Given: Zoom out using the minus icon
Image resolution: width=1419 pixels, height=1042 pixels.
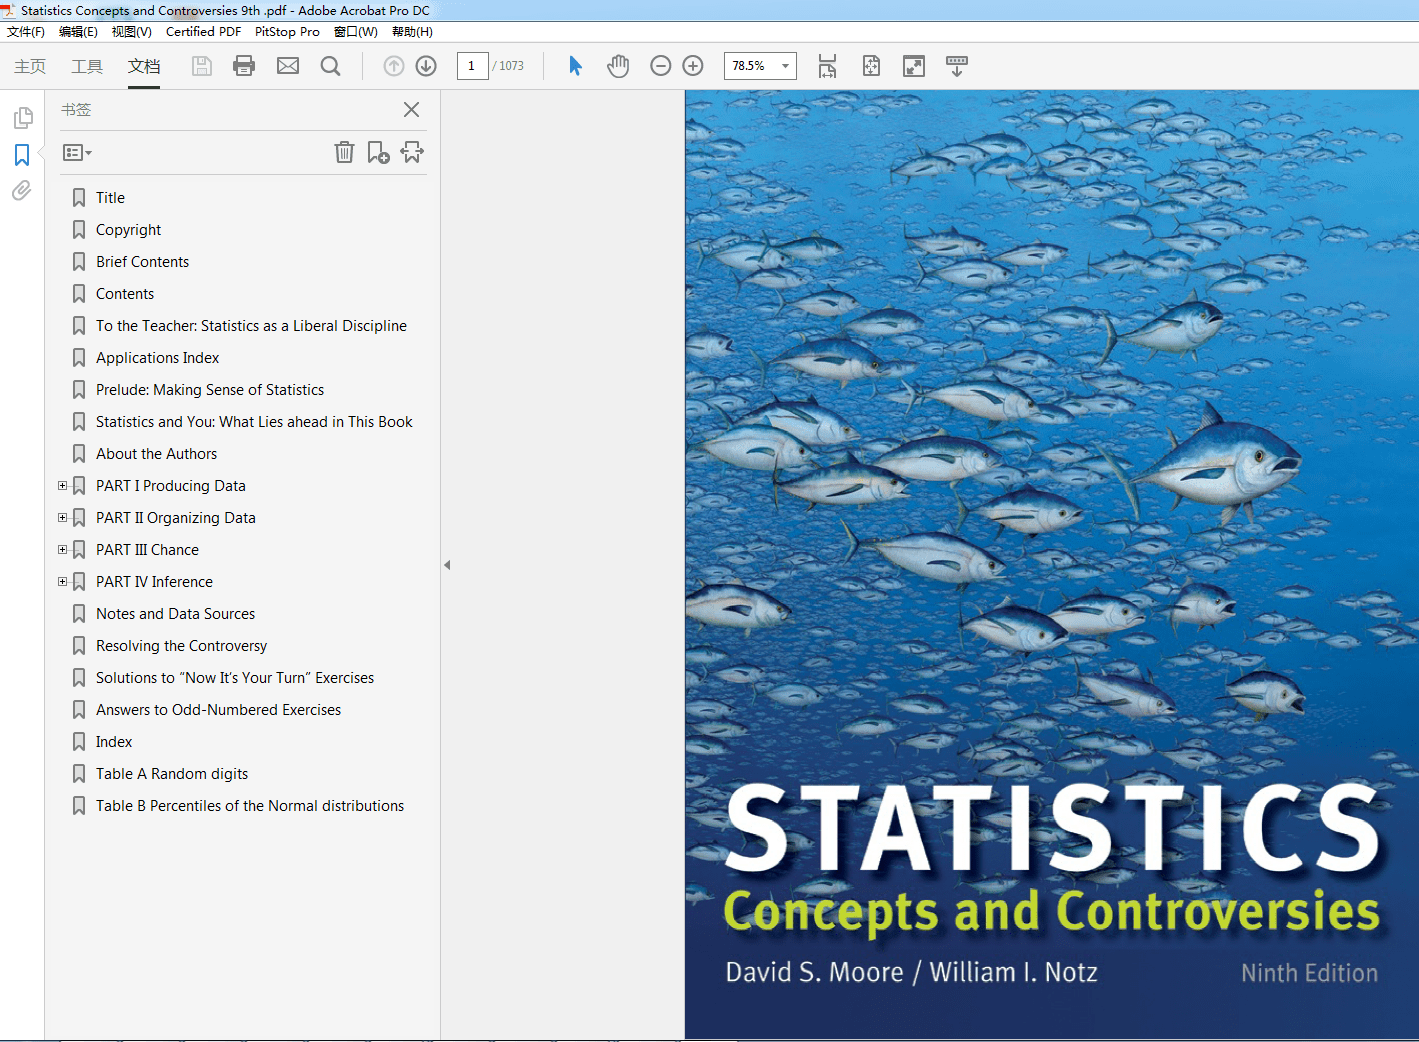Looking at the screenshot, I should click(660, 65).
